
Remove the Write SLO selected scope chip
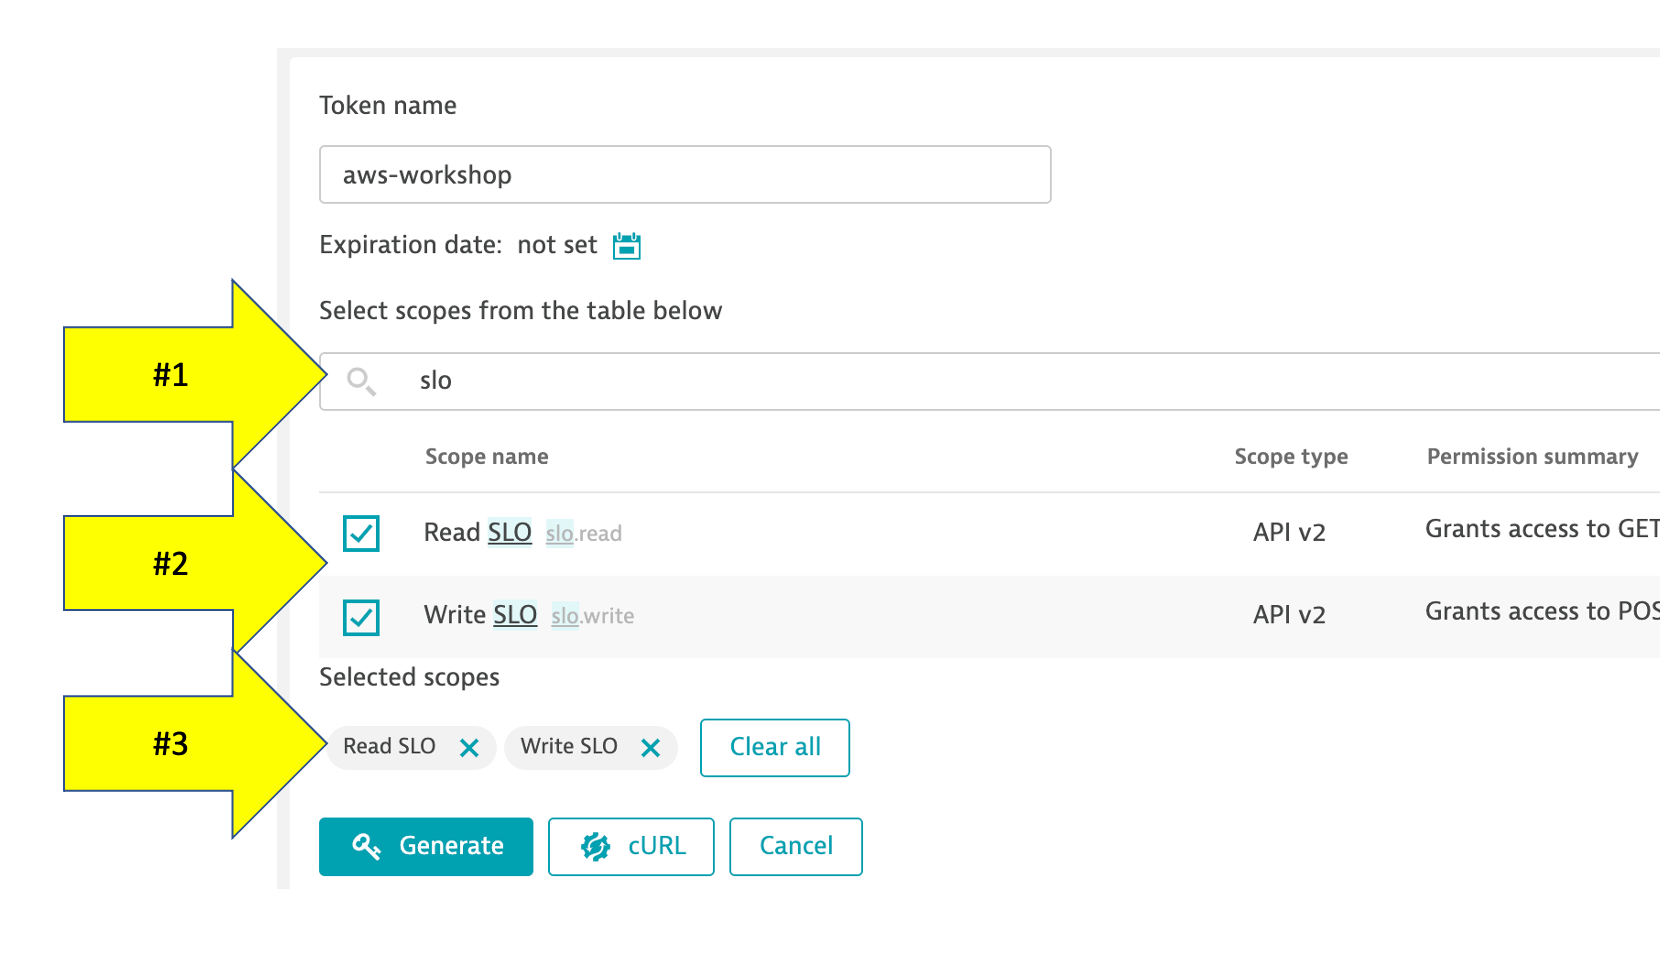tap(650, 748)
